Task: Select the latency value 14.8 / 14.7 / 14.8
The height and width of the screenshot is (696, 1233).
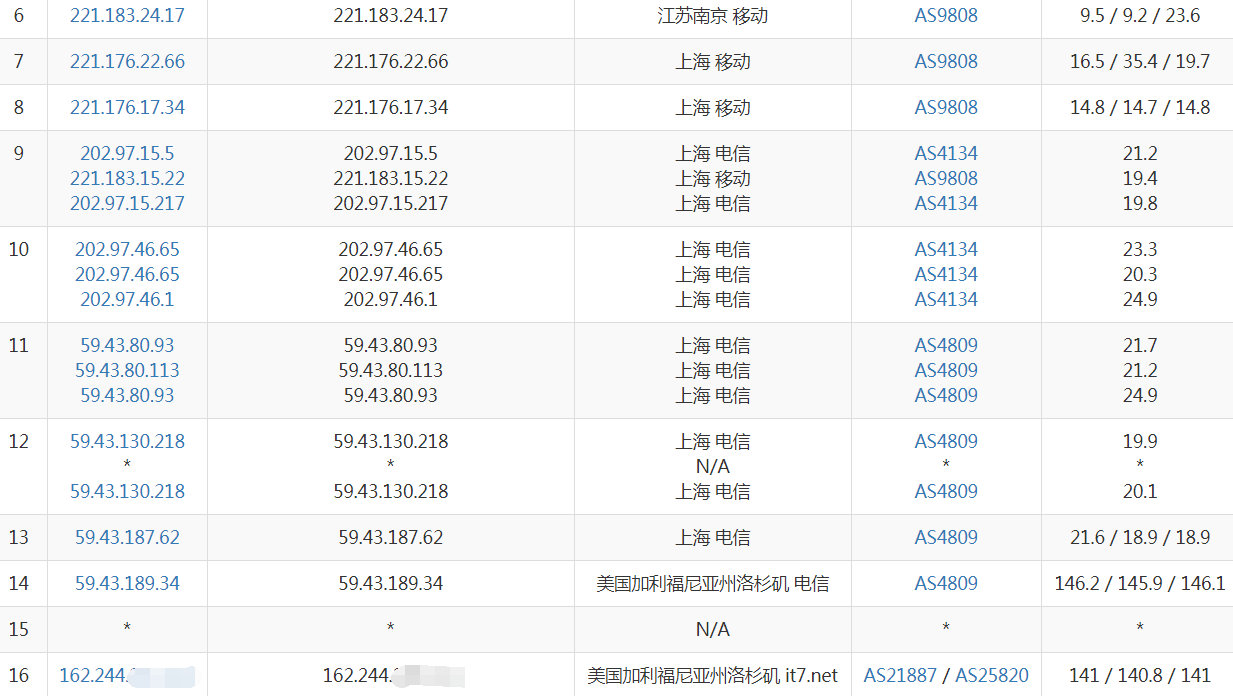Action: point(1140,107)
